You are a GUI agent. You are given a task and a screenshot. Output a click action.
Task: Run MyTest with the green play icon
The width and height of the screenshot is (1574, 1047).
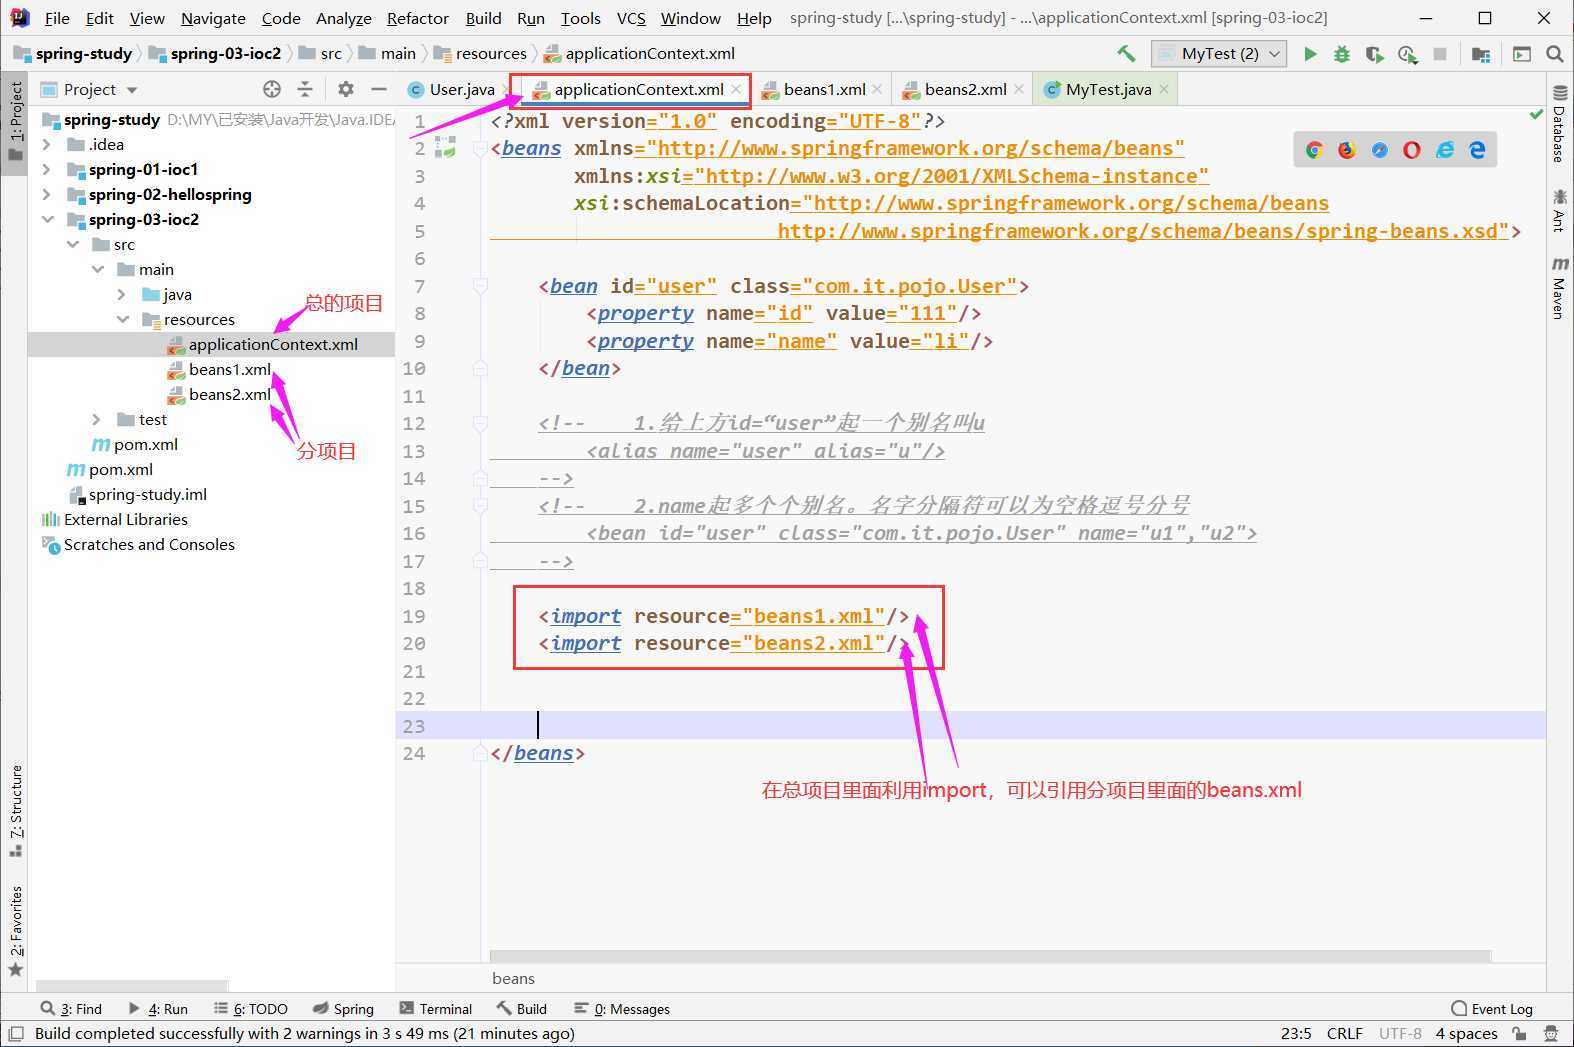tap(1310, 54)
